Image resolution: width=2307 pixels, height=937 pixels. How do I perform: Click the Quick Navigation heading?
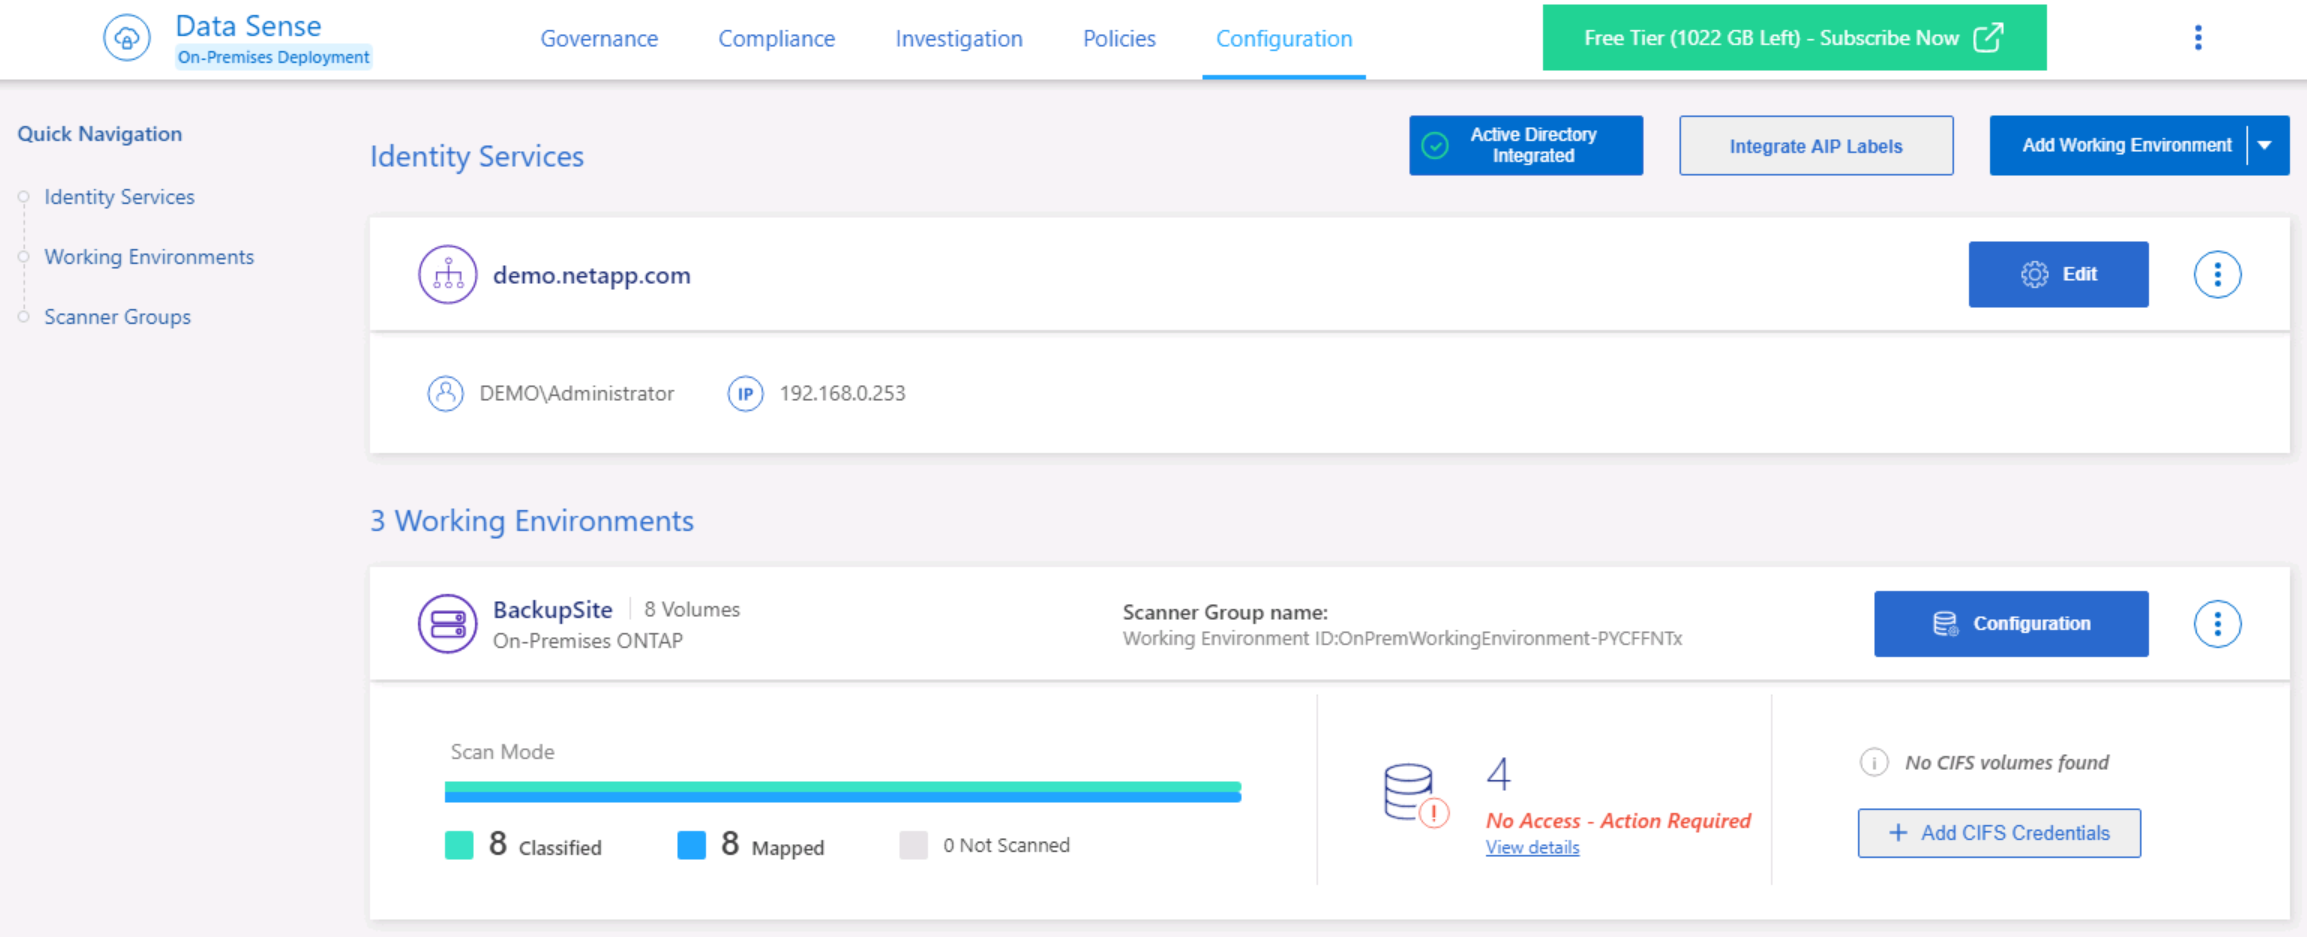pyautogui.click(x=100, y=134)
